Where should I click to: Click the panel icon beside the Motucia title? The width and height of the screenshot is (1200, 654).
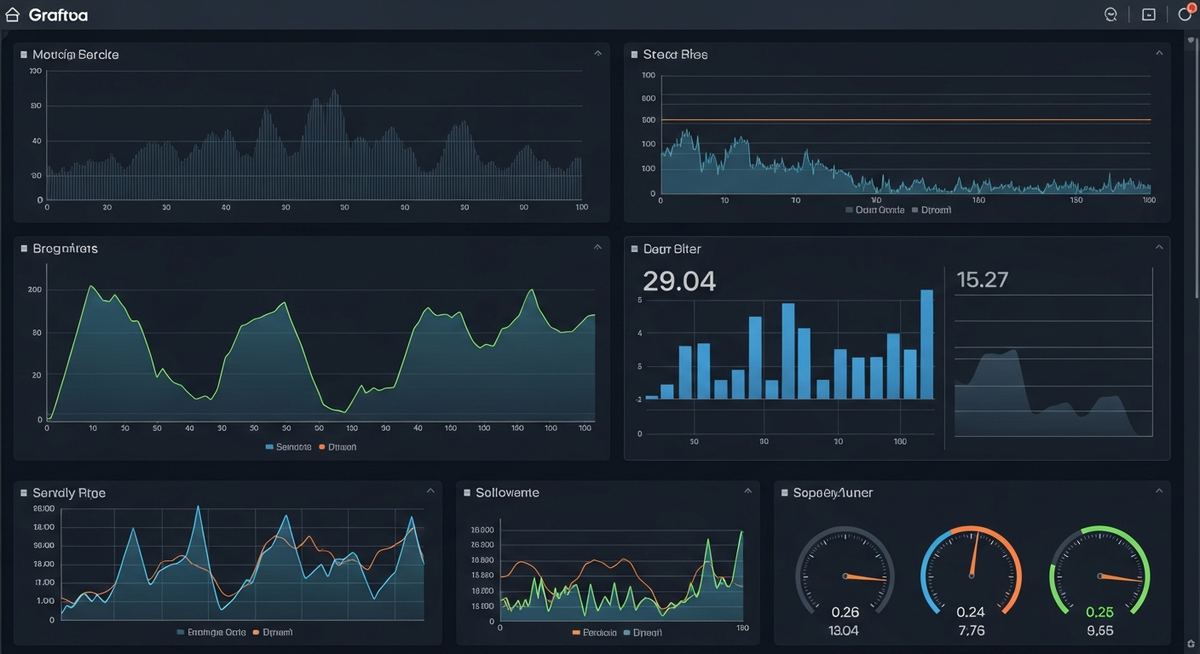[24, 54]
